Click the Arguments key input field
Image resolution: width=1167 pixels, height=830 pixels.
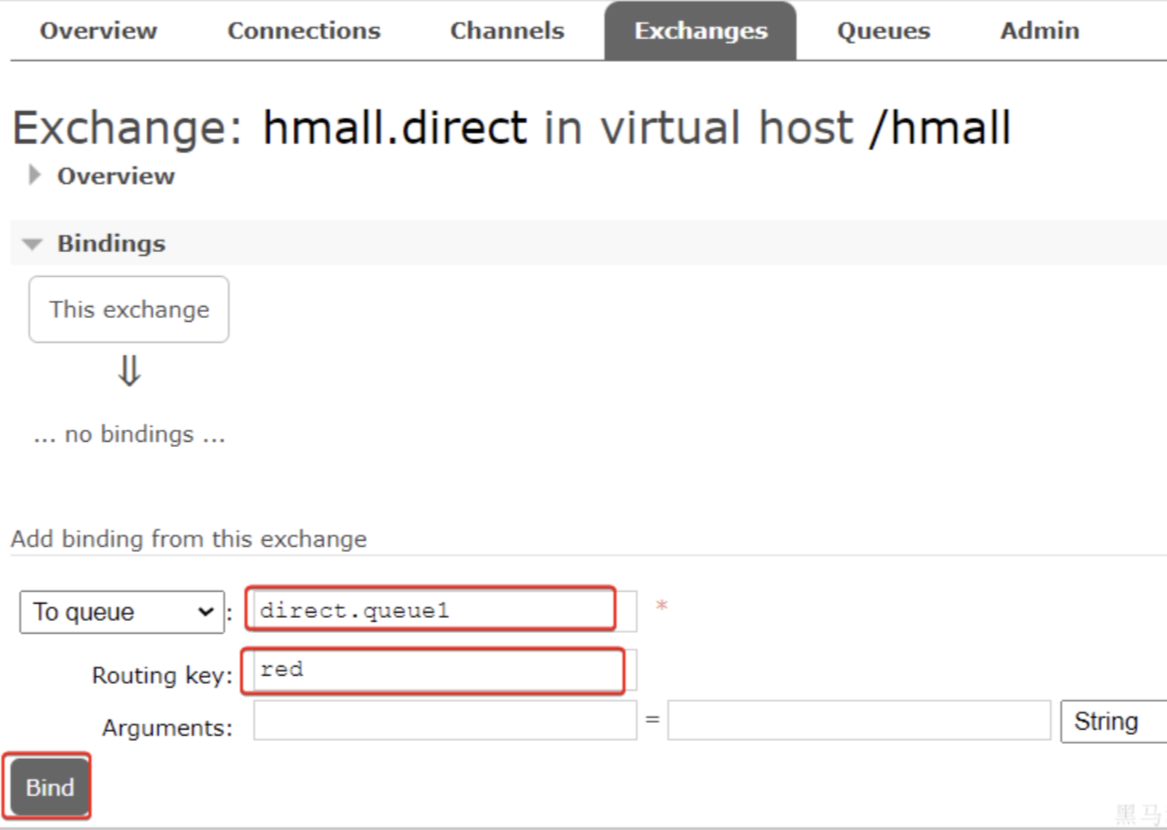click(x=444, y=720)
